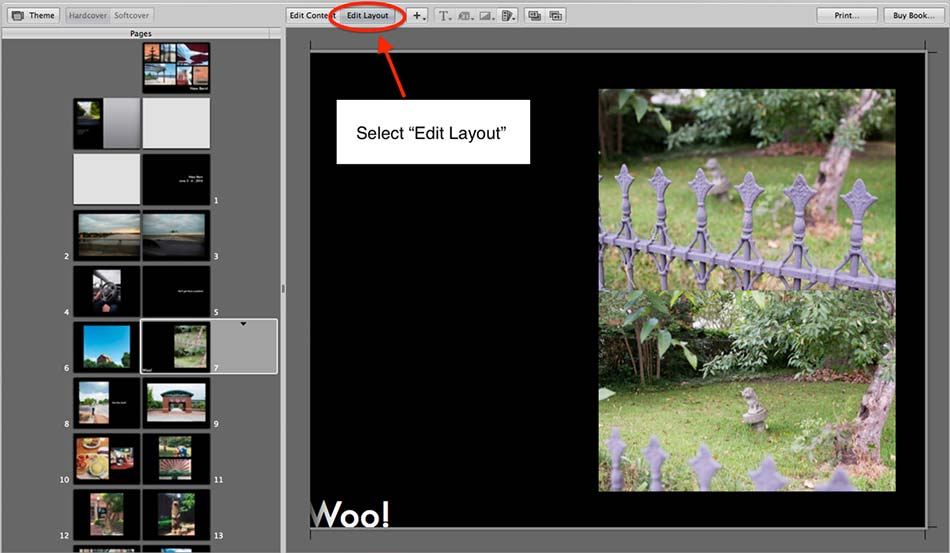The height and width of the screenshot is (553, 950).
Task: Click the Buy Book... button
Action: (x=914, y=16)
